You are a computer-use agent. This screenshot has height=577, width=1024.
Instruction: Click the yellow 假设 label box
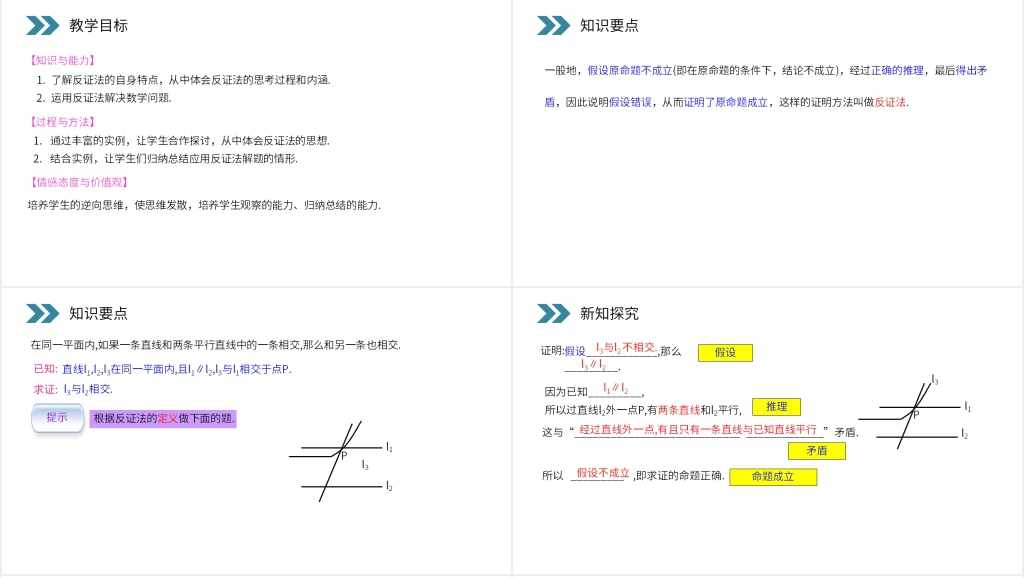[725, 352]
